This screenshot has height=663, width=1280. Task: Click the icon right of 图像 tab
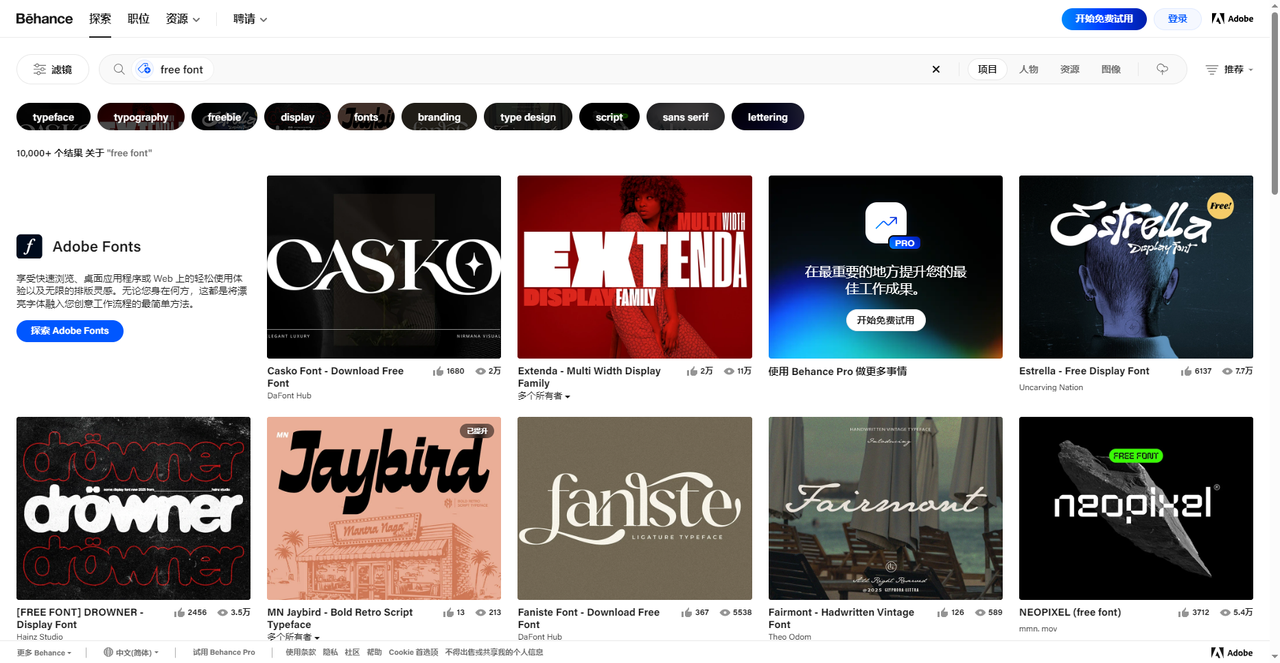pos(1162,69)
